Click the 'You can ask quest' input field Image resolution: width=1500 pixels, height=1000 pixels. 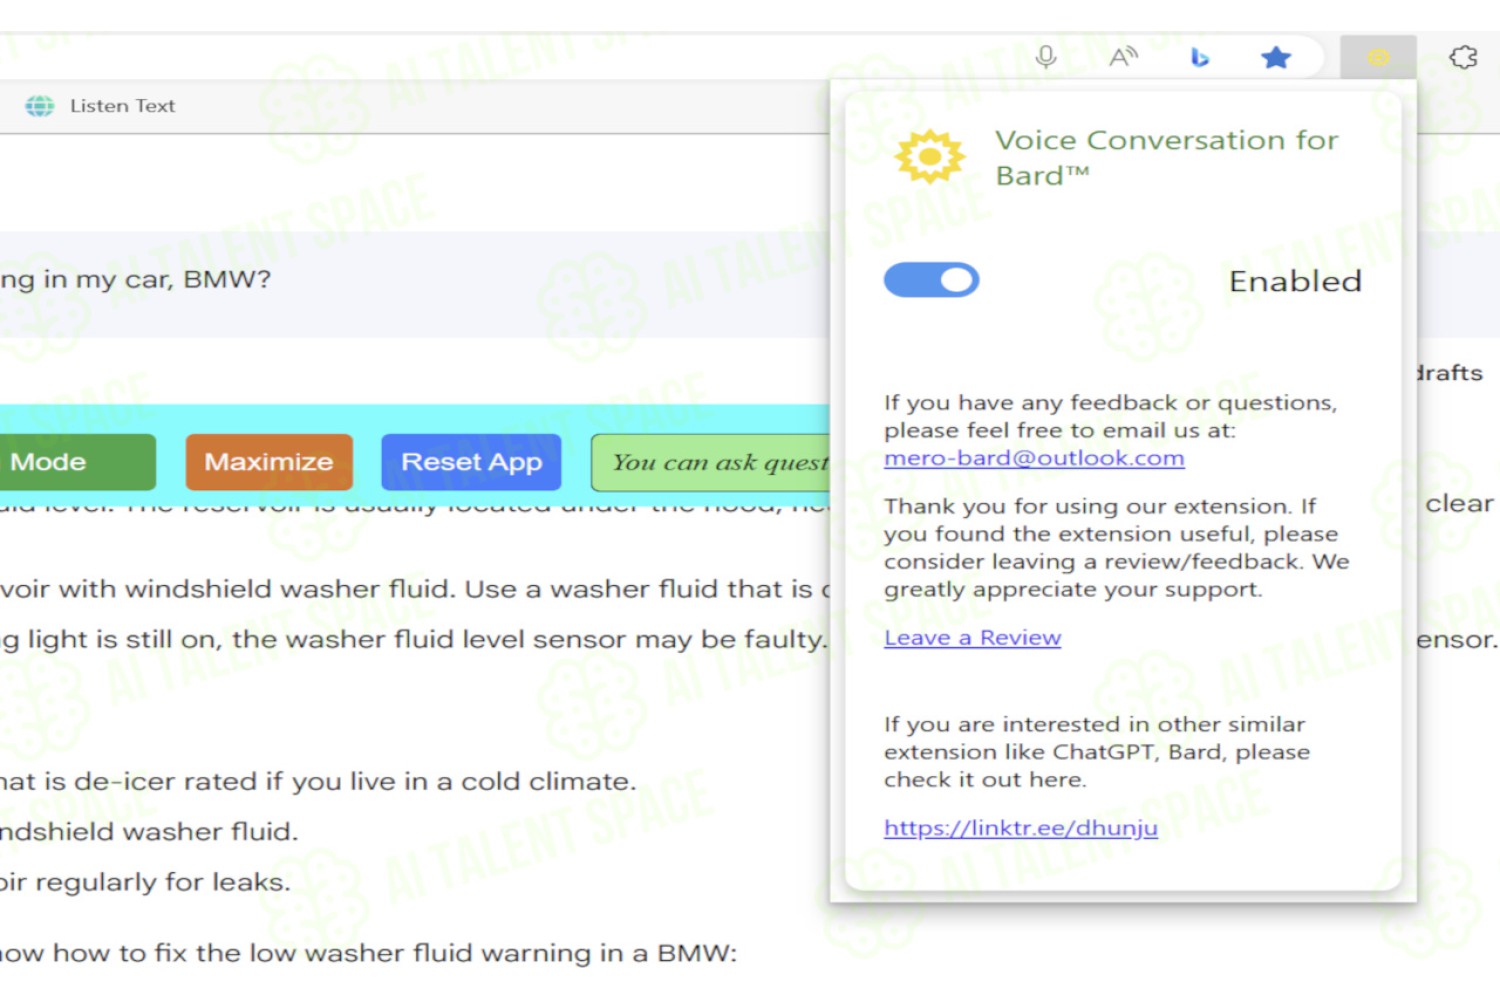[711, 462]
